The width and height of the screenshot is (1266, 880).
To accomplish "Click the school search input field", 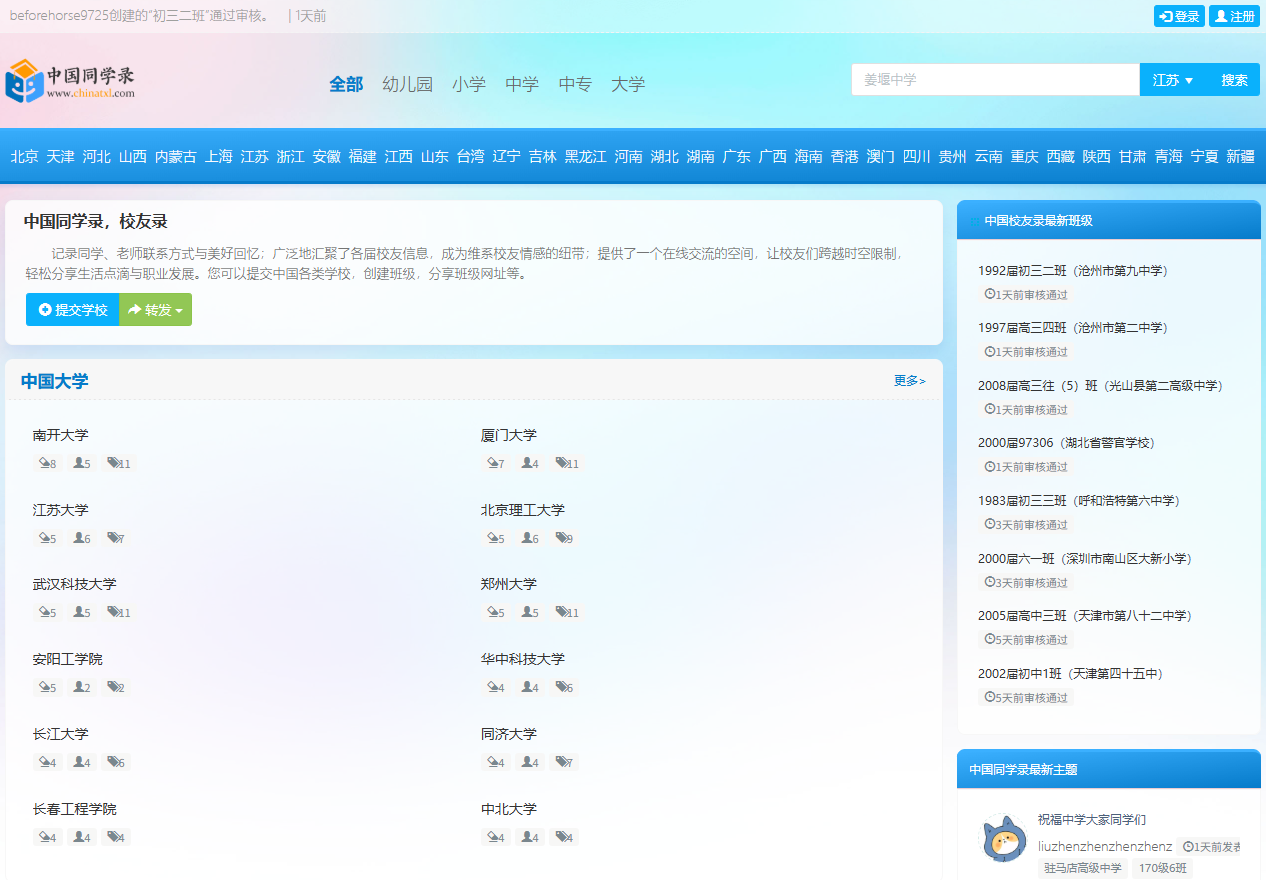I will 994,78.
